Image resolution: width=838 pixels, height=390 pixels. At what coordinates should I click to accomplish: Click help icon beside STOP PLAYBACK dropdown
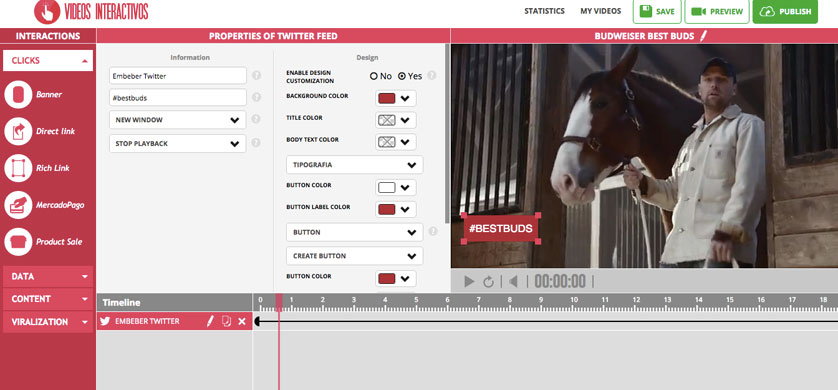coord(256,143)
